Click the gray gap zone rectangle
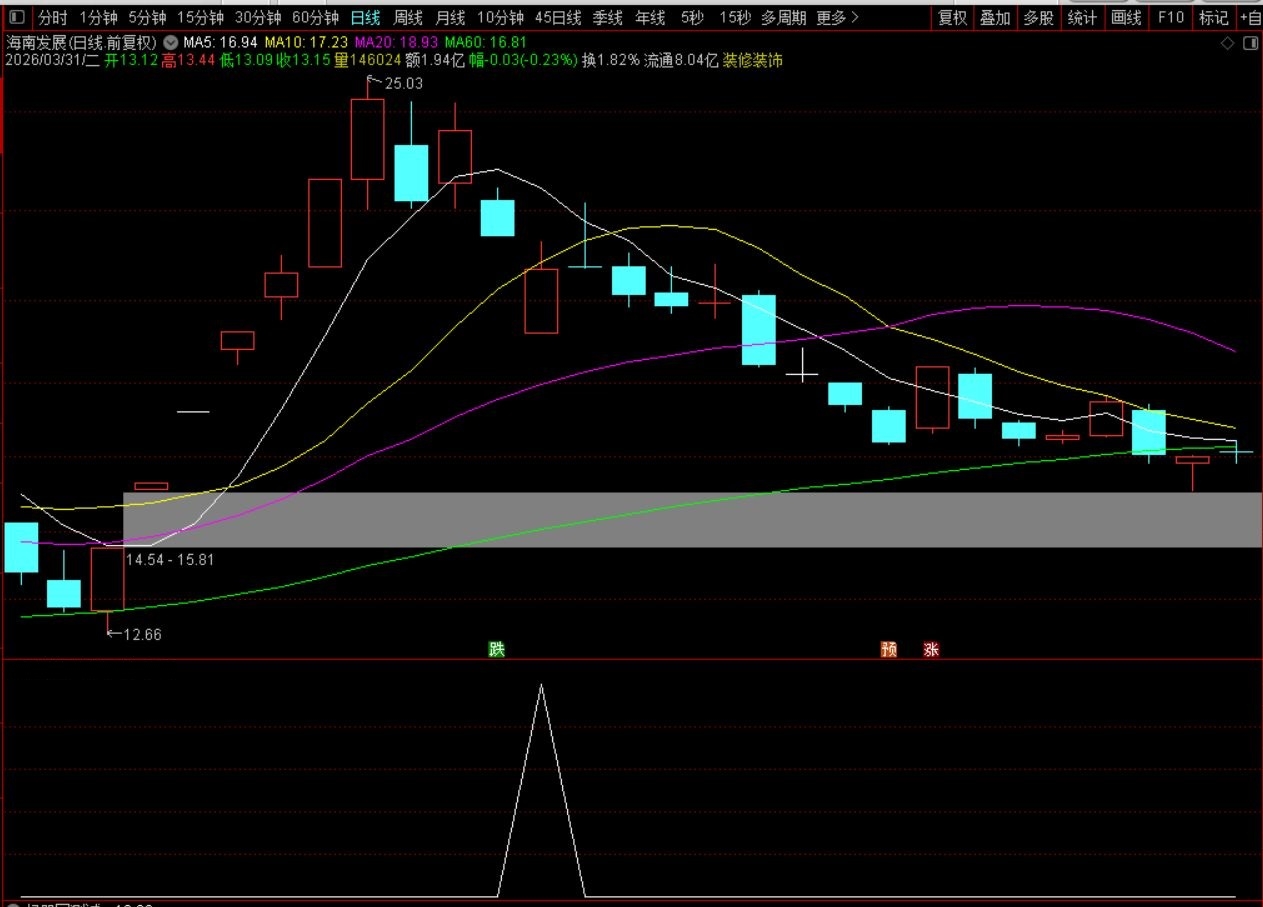The width and height of the screenshot is (1263, 907). [692, 519]
